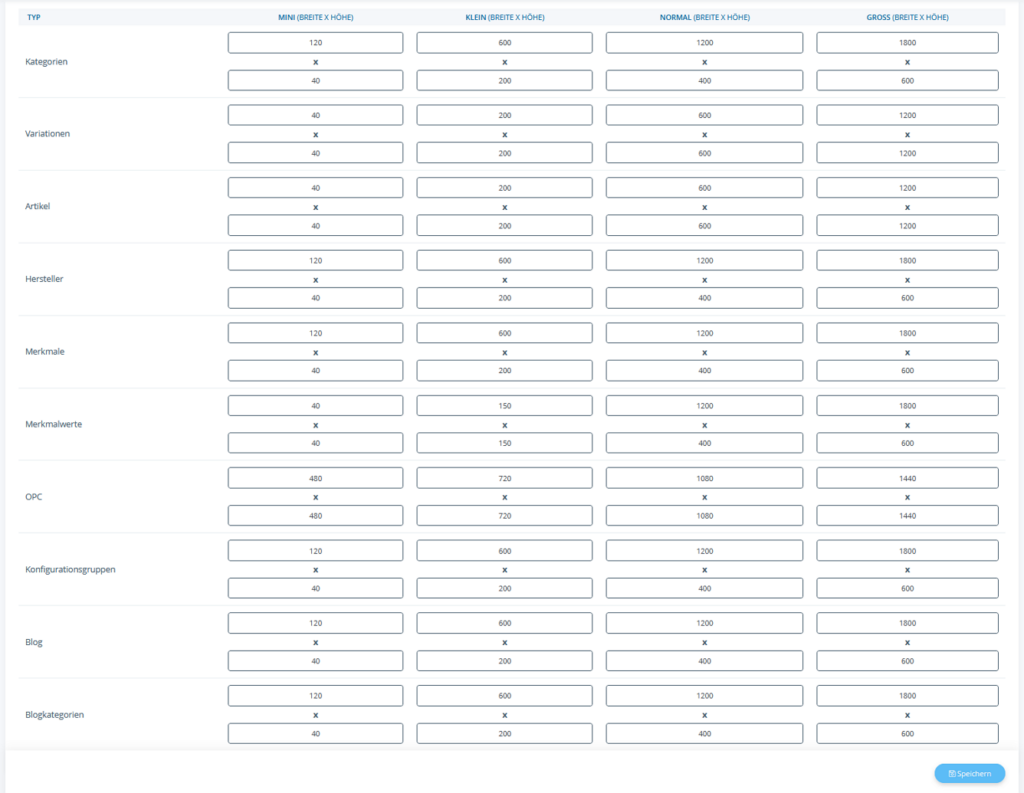Select the Artikel gross width field
Viewport: 1024px width, 793px height.
(907, 188)
